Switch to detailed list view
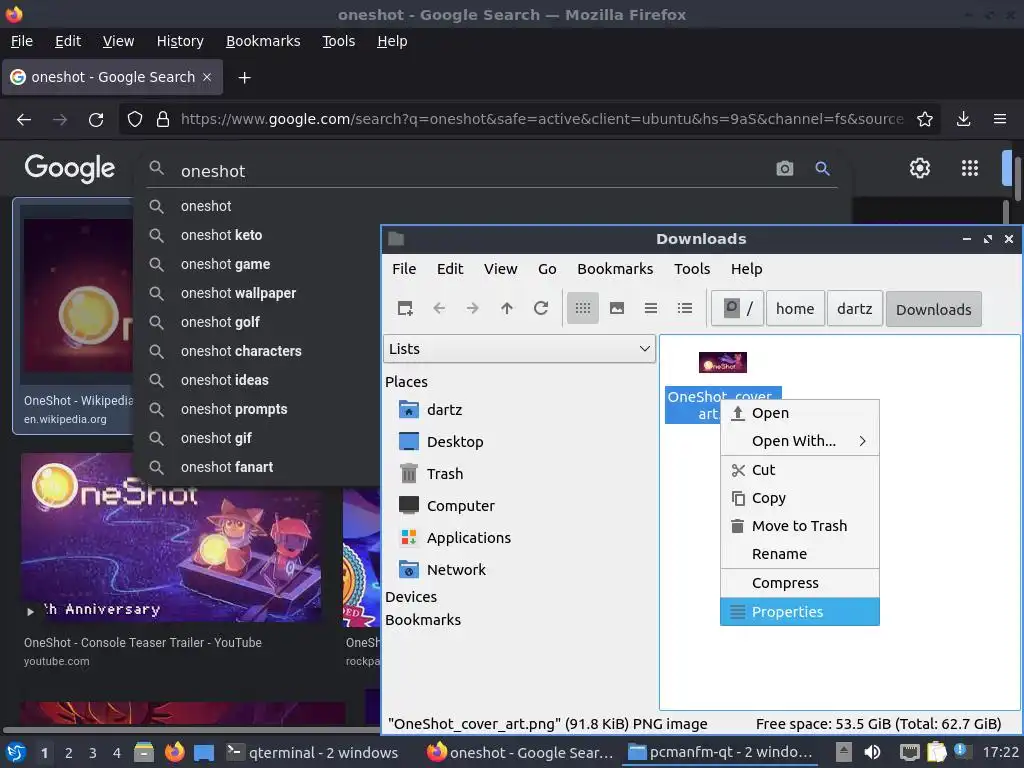Image resolution: width=1024 pixels, height=768 pixels. (x=684, y=308)
